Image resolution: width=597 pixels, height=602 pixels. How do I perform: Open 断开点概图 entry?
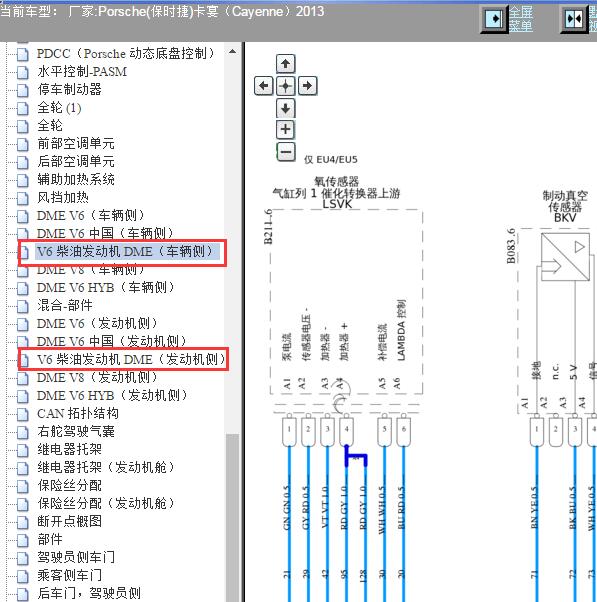click(x=69, y=521)
